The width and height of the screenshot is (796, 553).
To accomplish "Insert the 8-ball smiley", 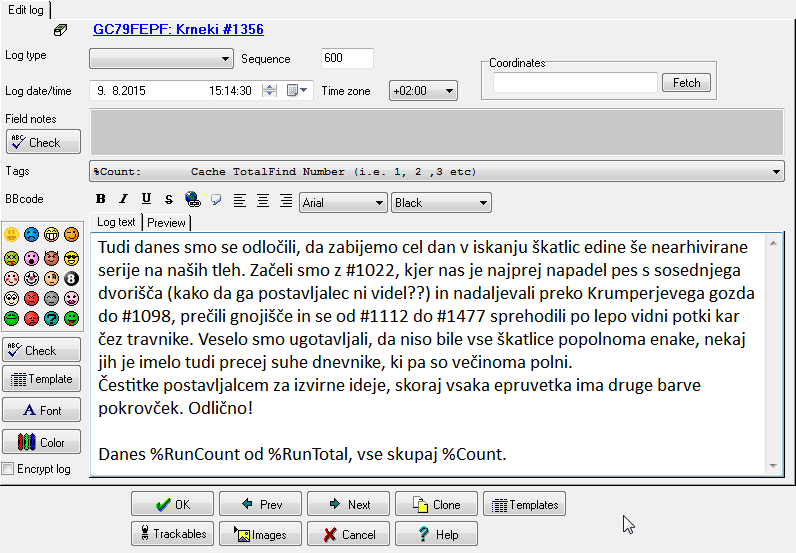I will coord(72,278).
